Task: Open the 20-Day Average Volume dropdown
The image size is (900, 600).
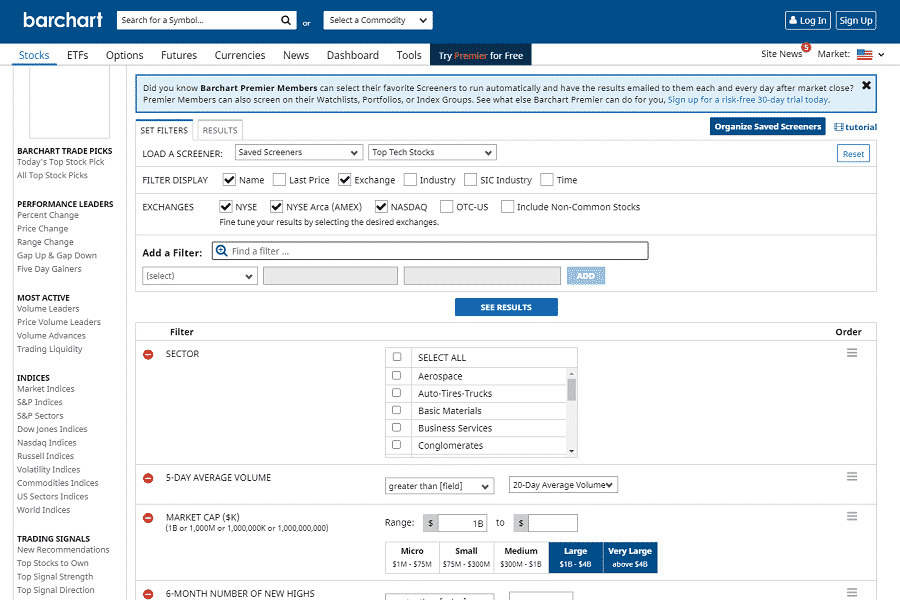Action: point(563,485)
